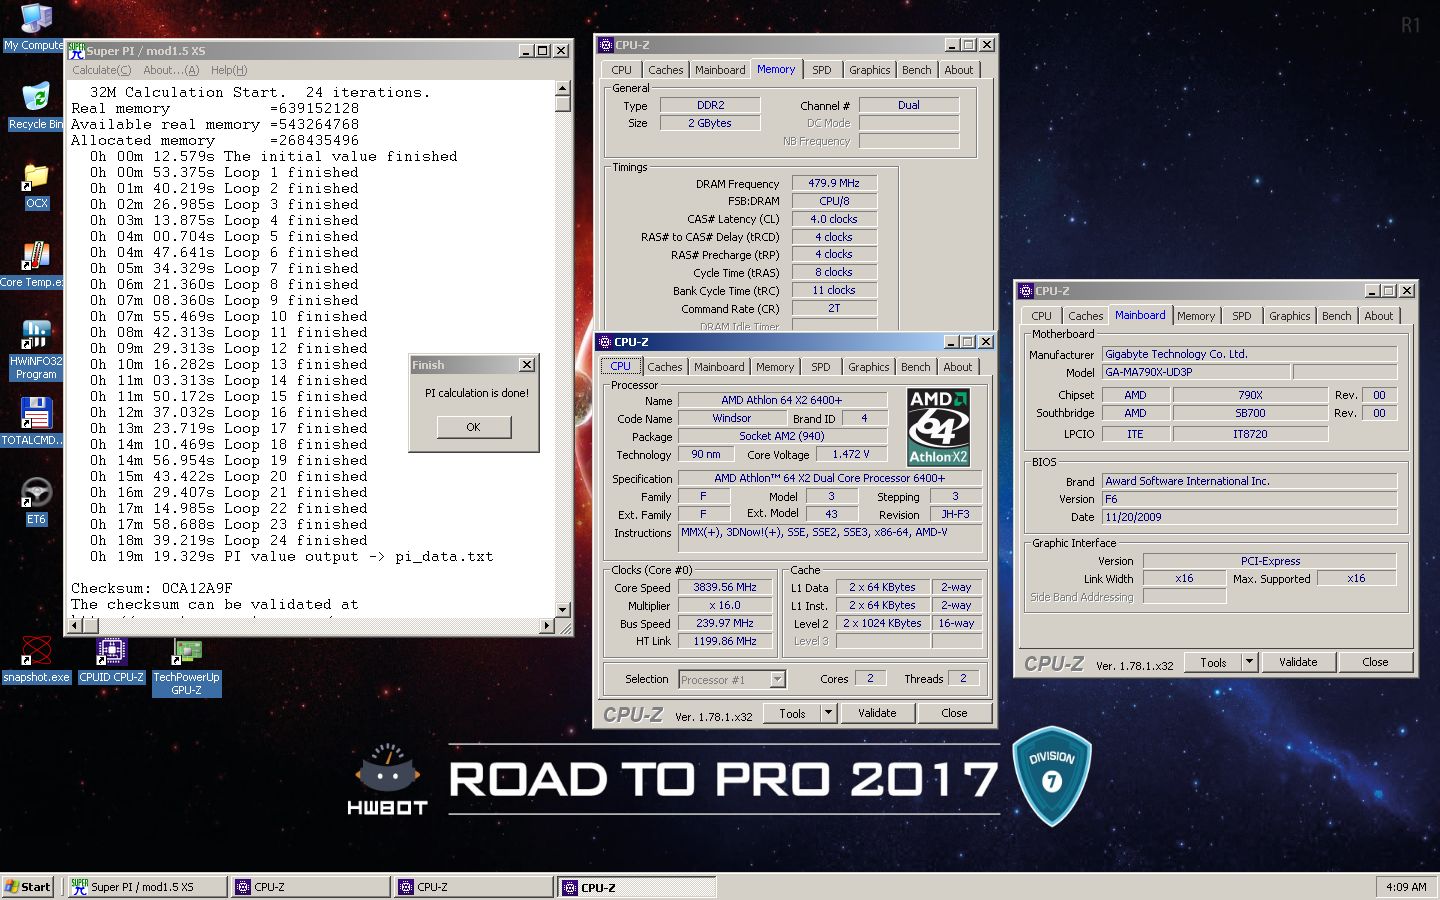This screenshot has width=1440, height=900.
Task: Open Graphics tab in Mainboard window
Action: coord(1290,316)
